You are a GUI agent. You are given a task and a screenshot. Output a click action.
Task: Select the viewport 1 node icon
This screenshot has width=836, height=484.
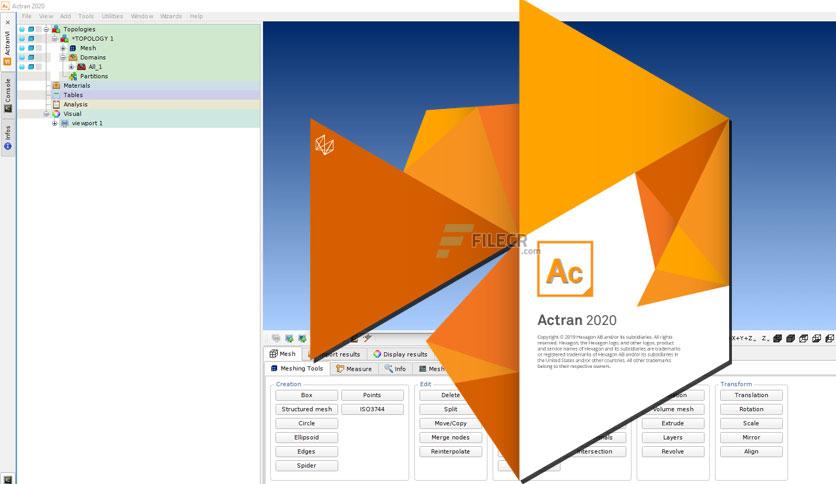65,123
